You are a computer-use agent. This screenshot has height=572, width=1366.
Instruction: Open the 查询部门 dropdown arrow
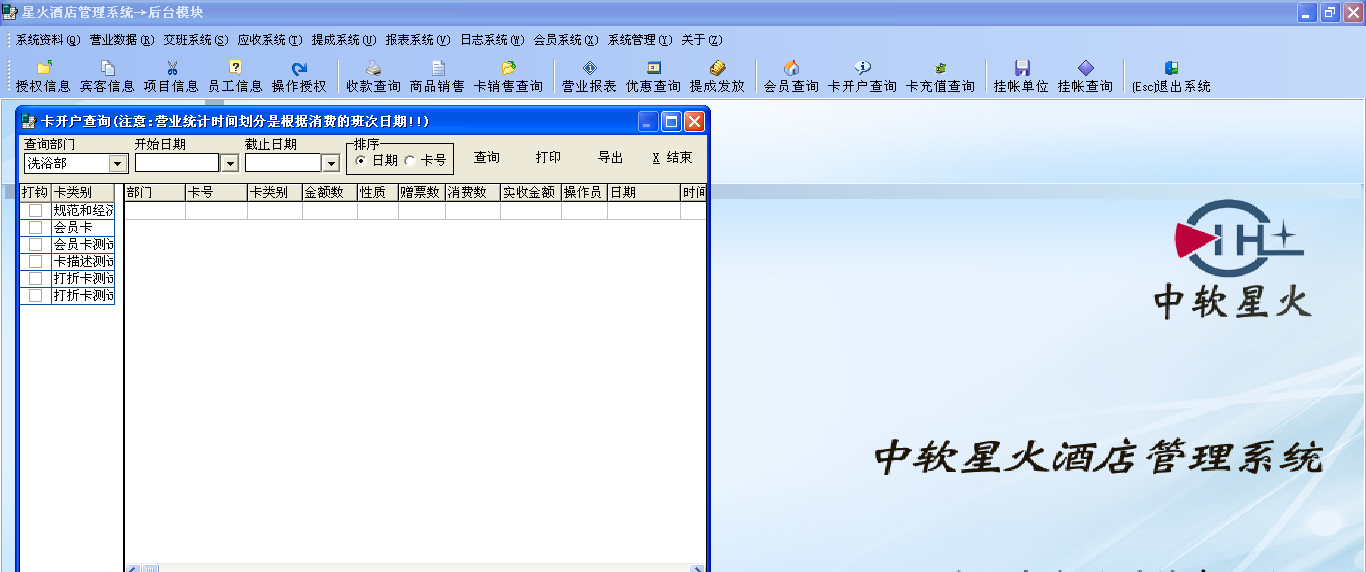click(x=118, y=164)
